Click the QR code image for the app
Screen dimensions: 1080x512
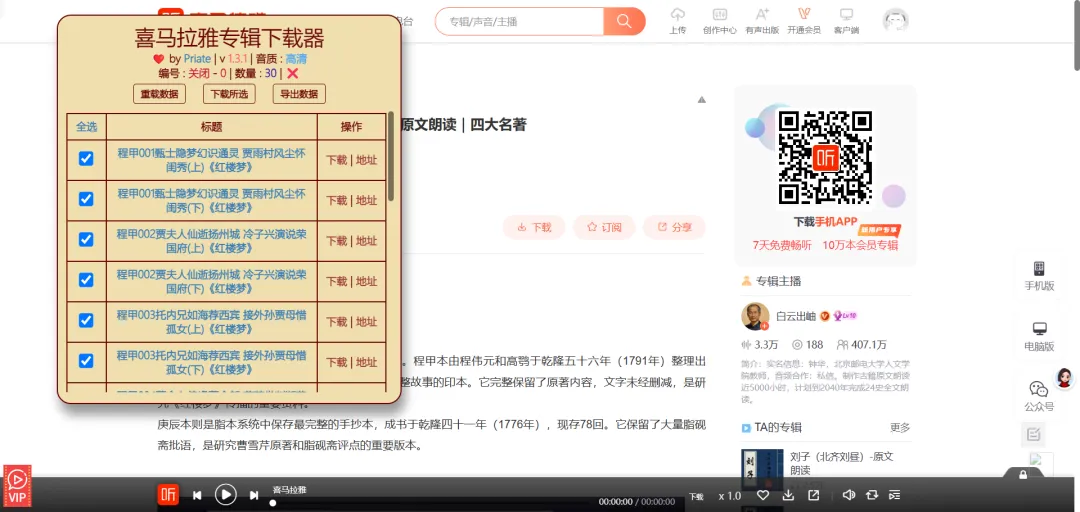tap(825, 157)
